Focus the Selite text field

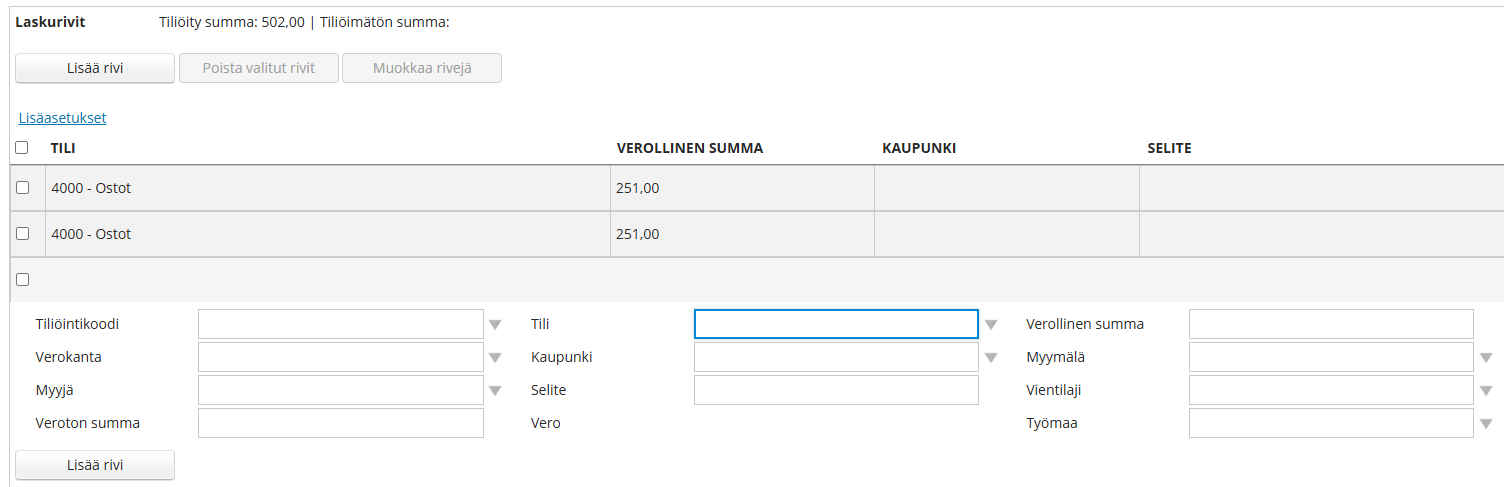(836, 390)
